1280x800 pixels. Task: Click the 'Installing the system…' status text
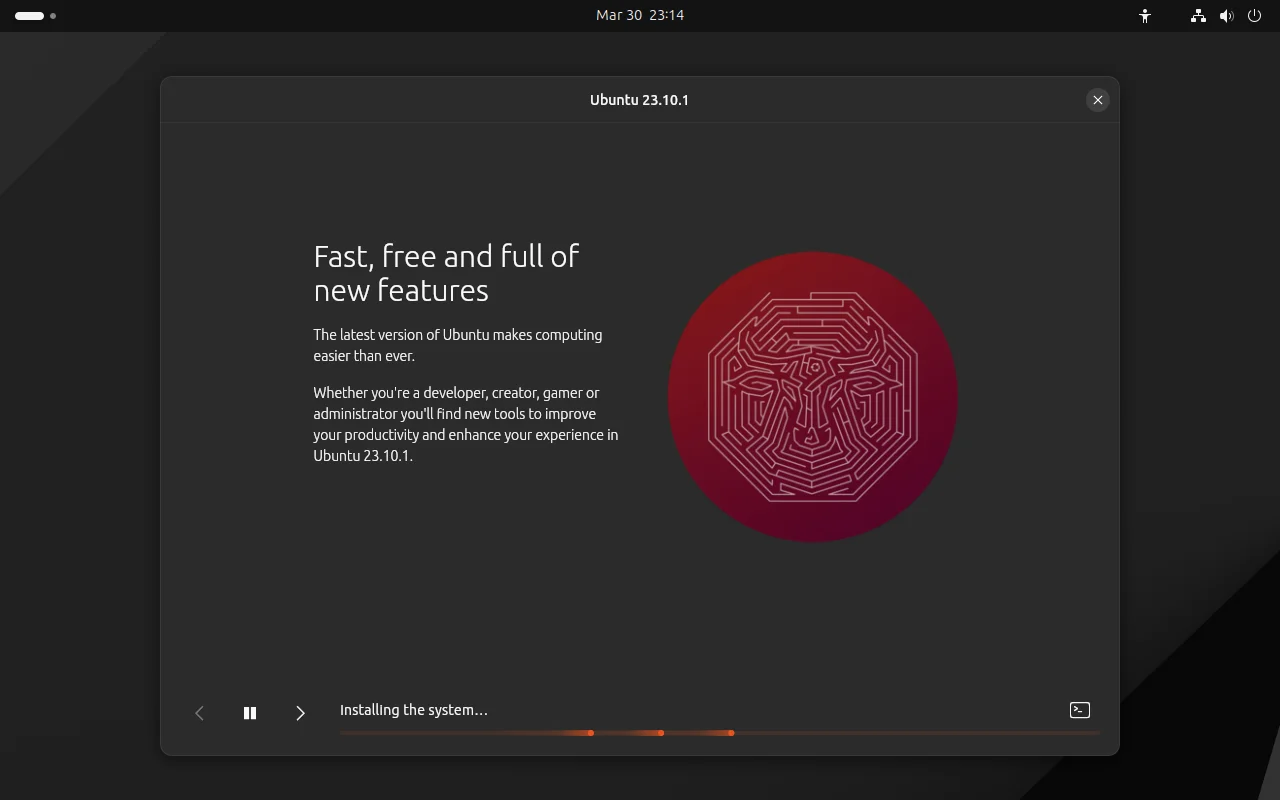point(413,710)
